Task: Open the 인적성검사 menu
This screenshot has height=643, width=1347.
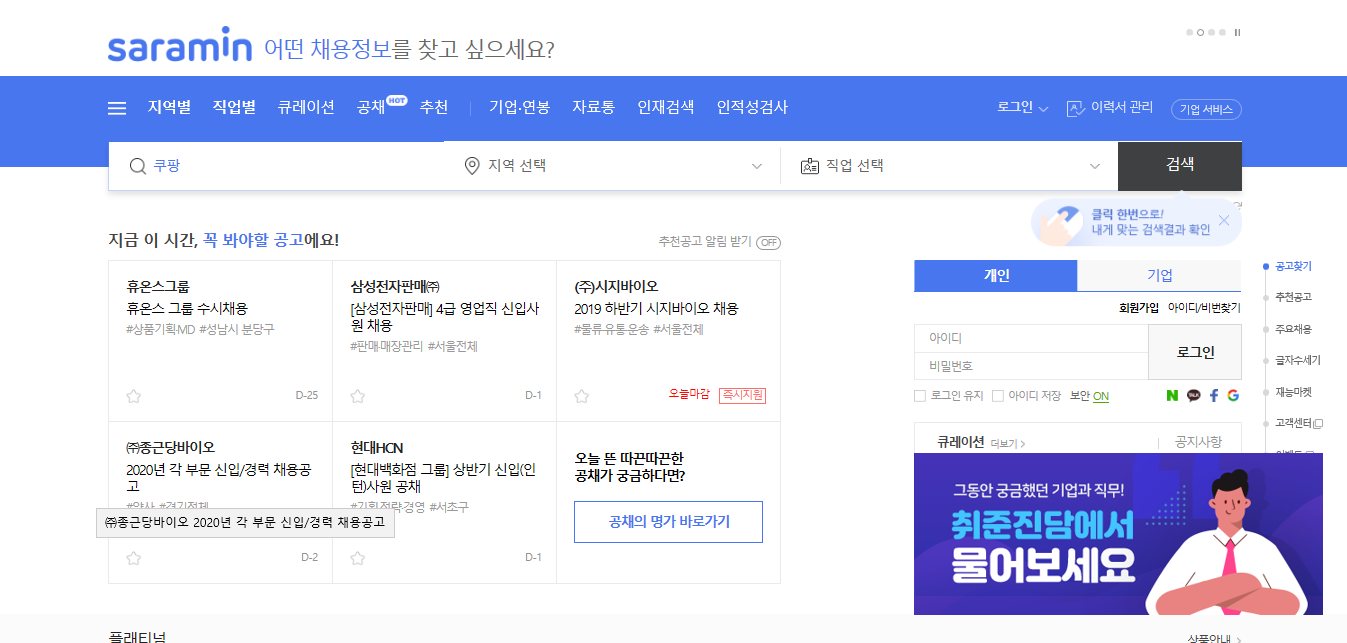Action: tap(752, 107)
